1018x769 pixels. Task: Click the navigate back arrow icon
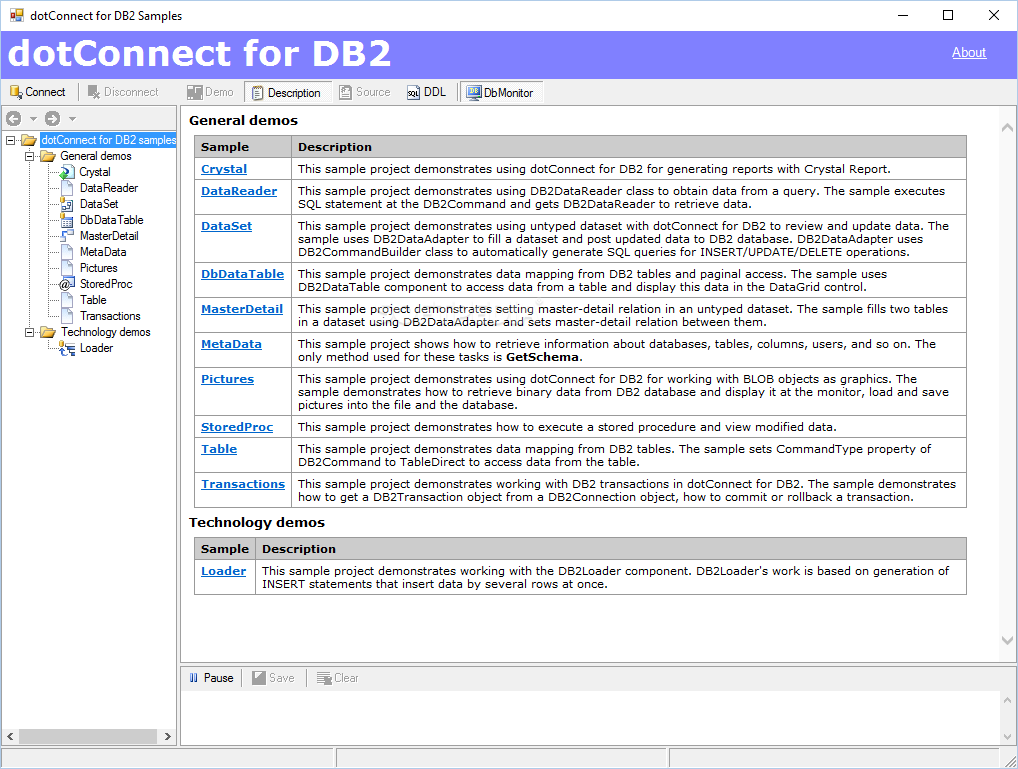14,118
